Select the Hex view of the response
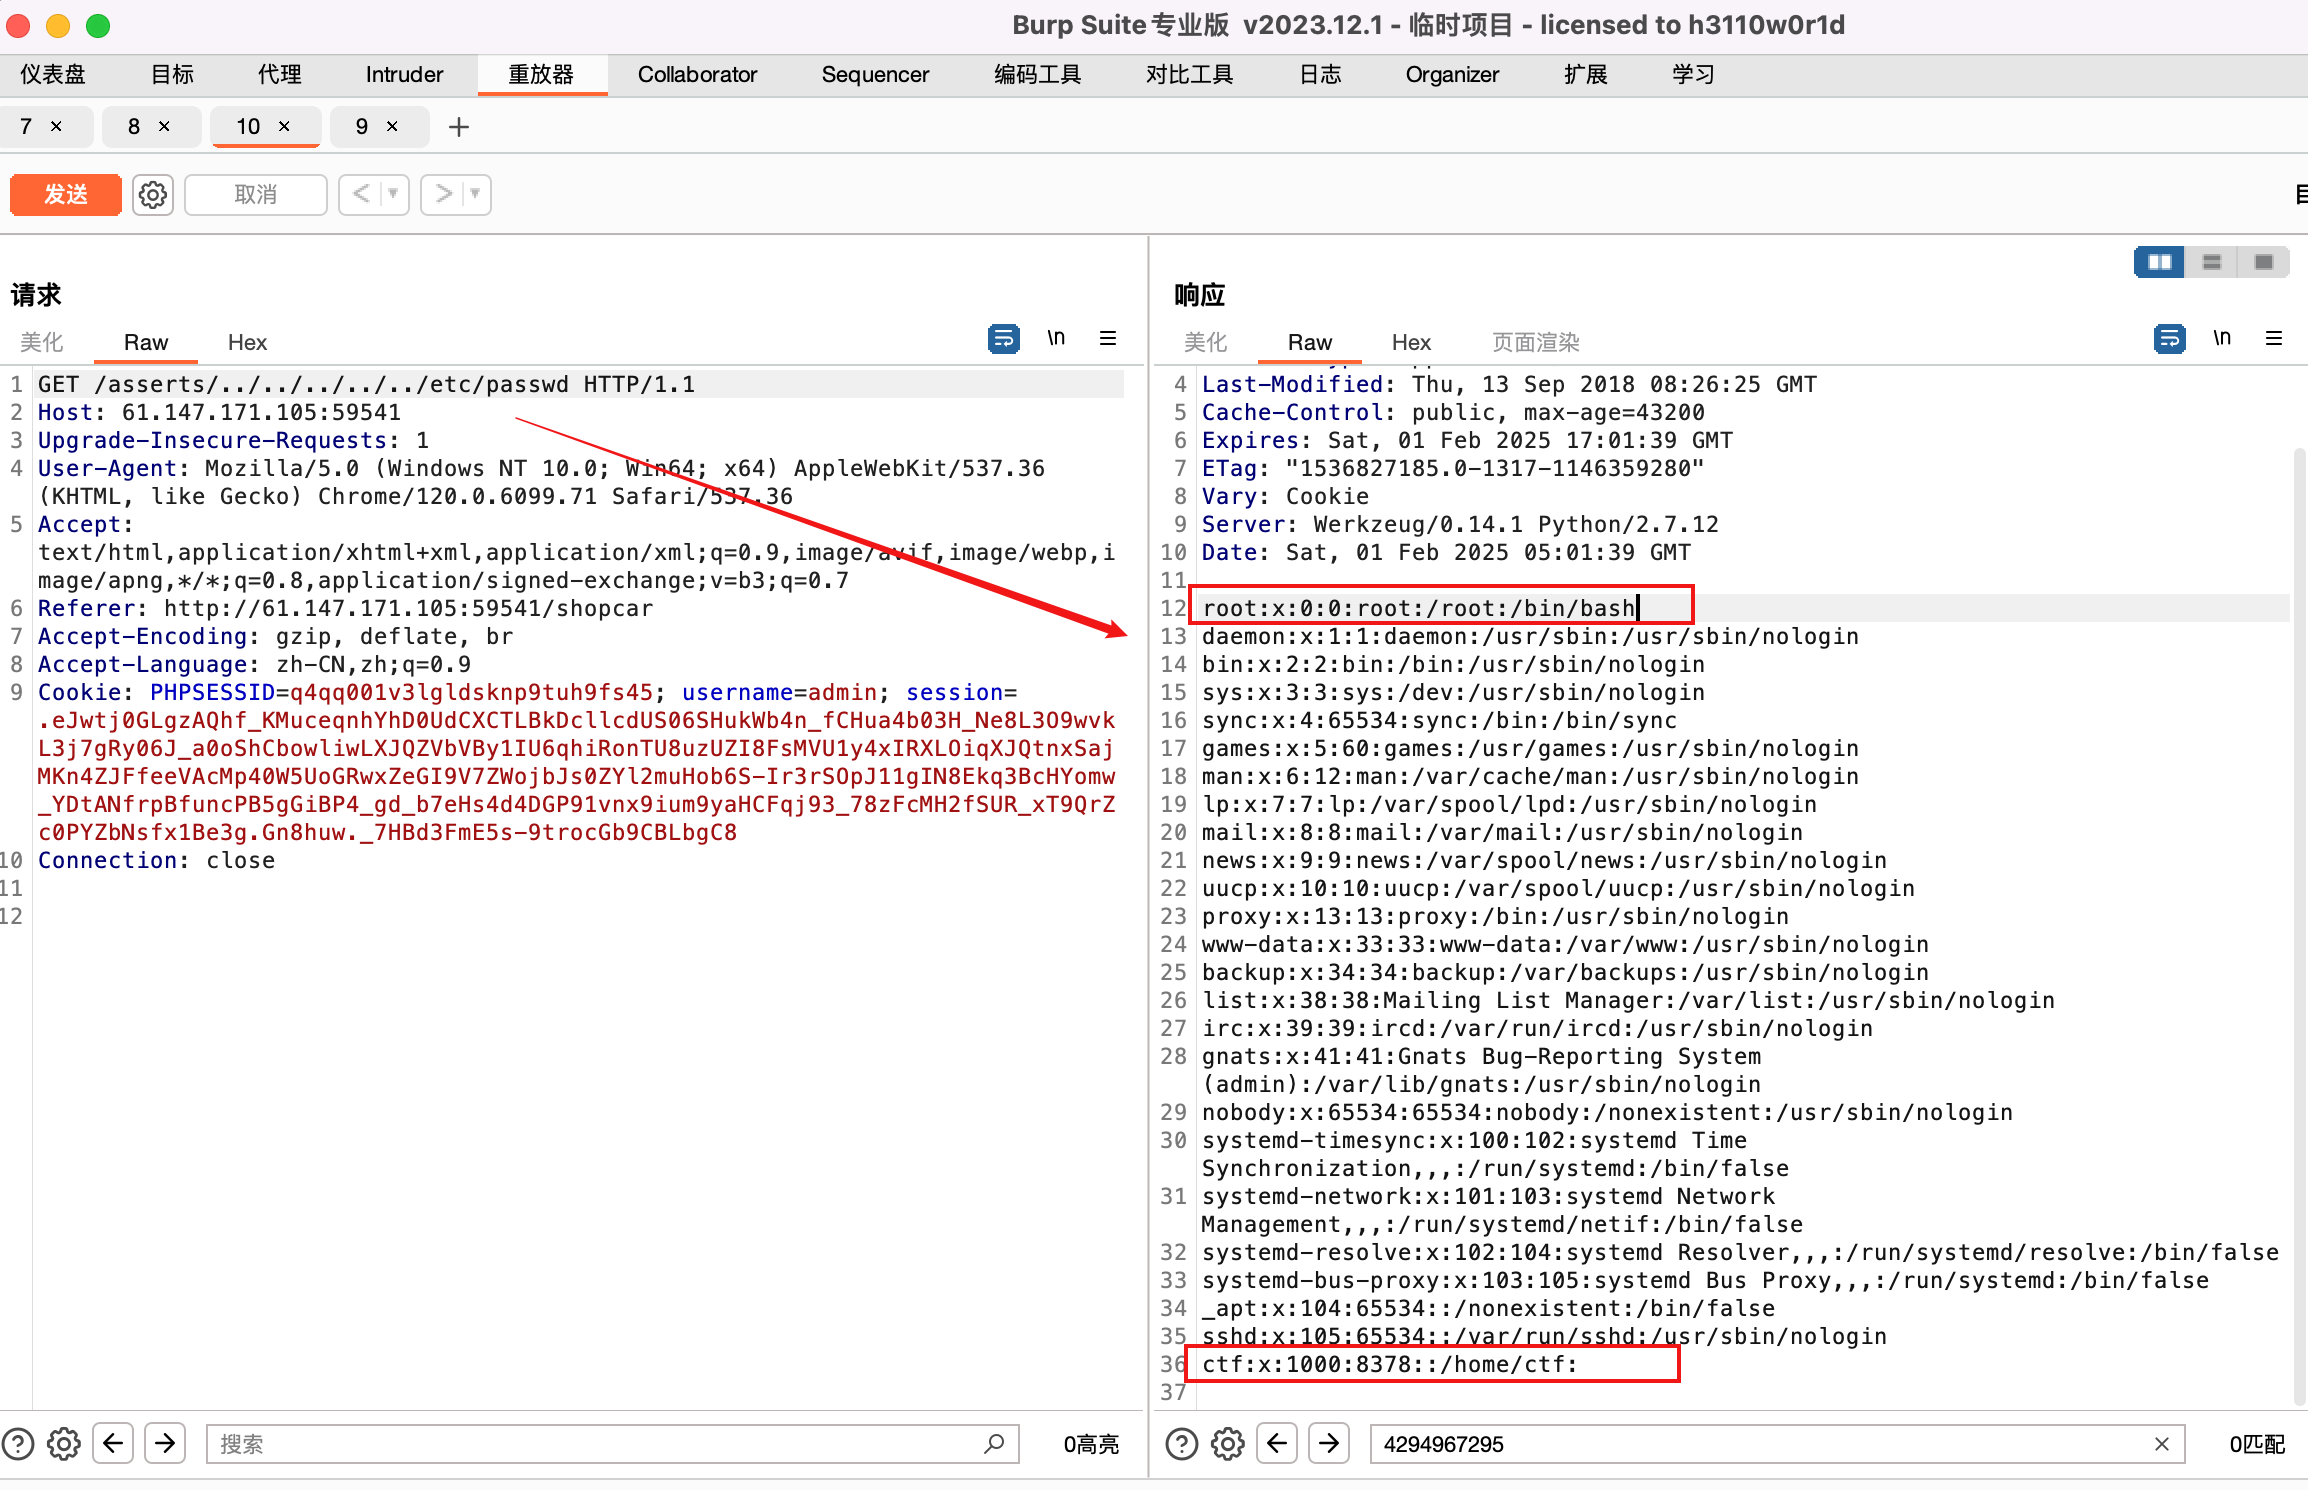Viewport: 2308px width, 1490px height. point(1410,342)
